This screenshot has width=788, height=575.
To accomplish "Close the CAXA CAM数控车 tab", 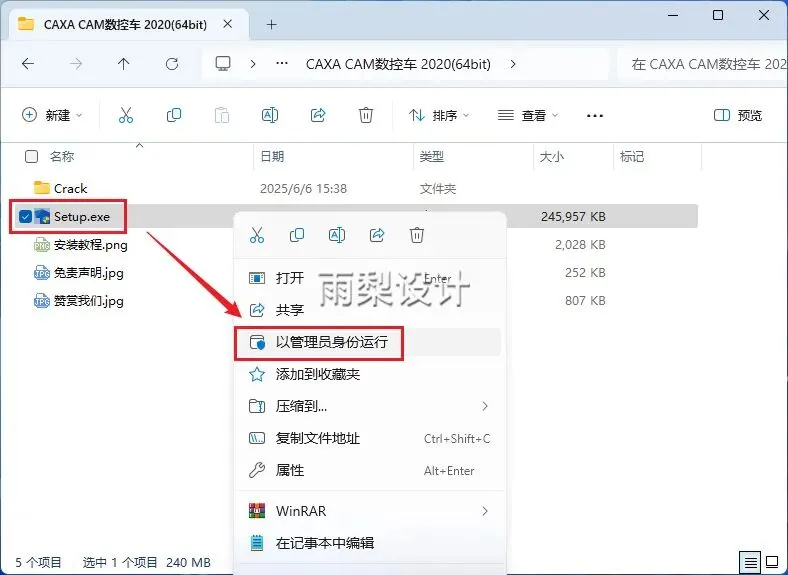I will coord(228,24).
